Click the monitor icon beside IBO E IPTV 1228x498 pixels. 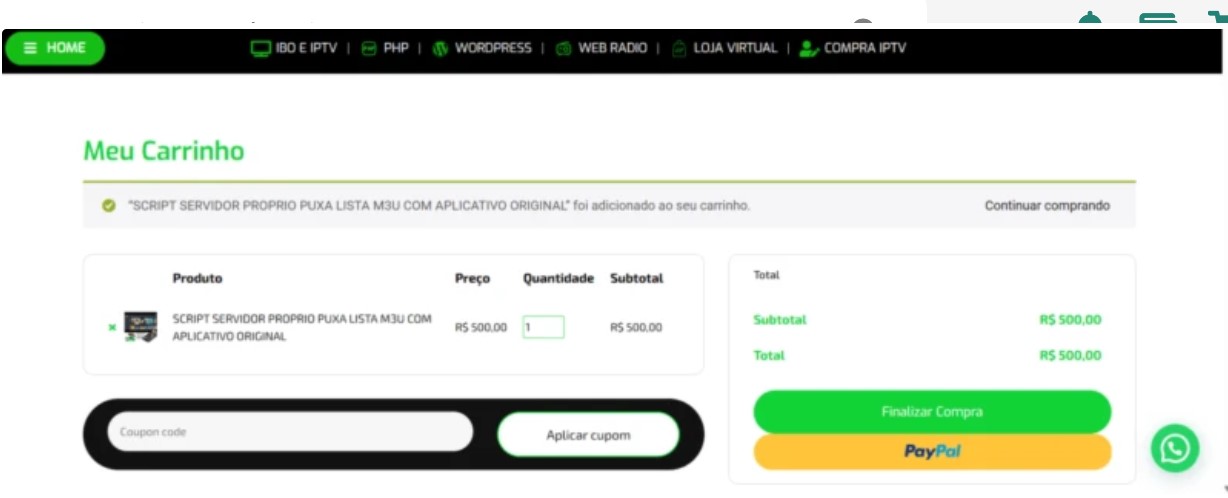260,48
